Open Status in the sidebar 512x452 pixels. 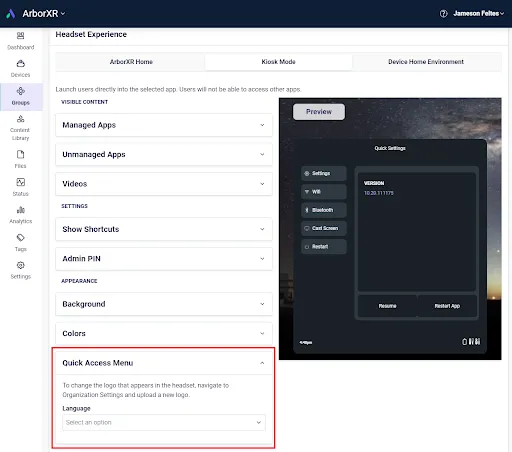click(21, 187)
